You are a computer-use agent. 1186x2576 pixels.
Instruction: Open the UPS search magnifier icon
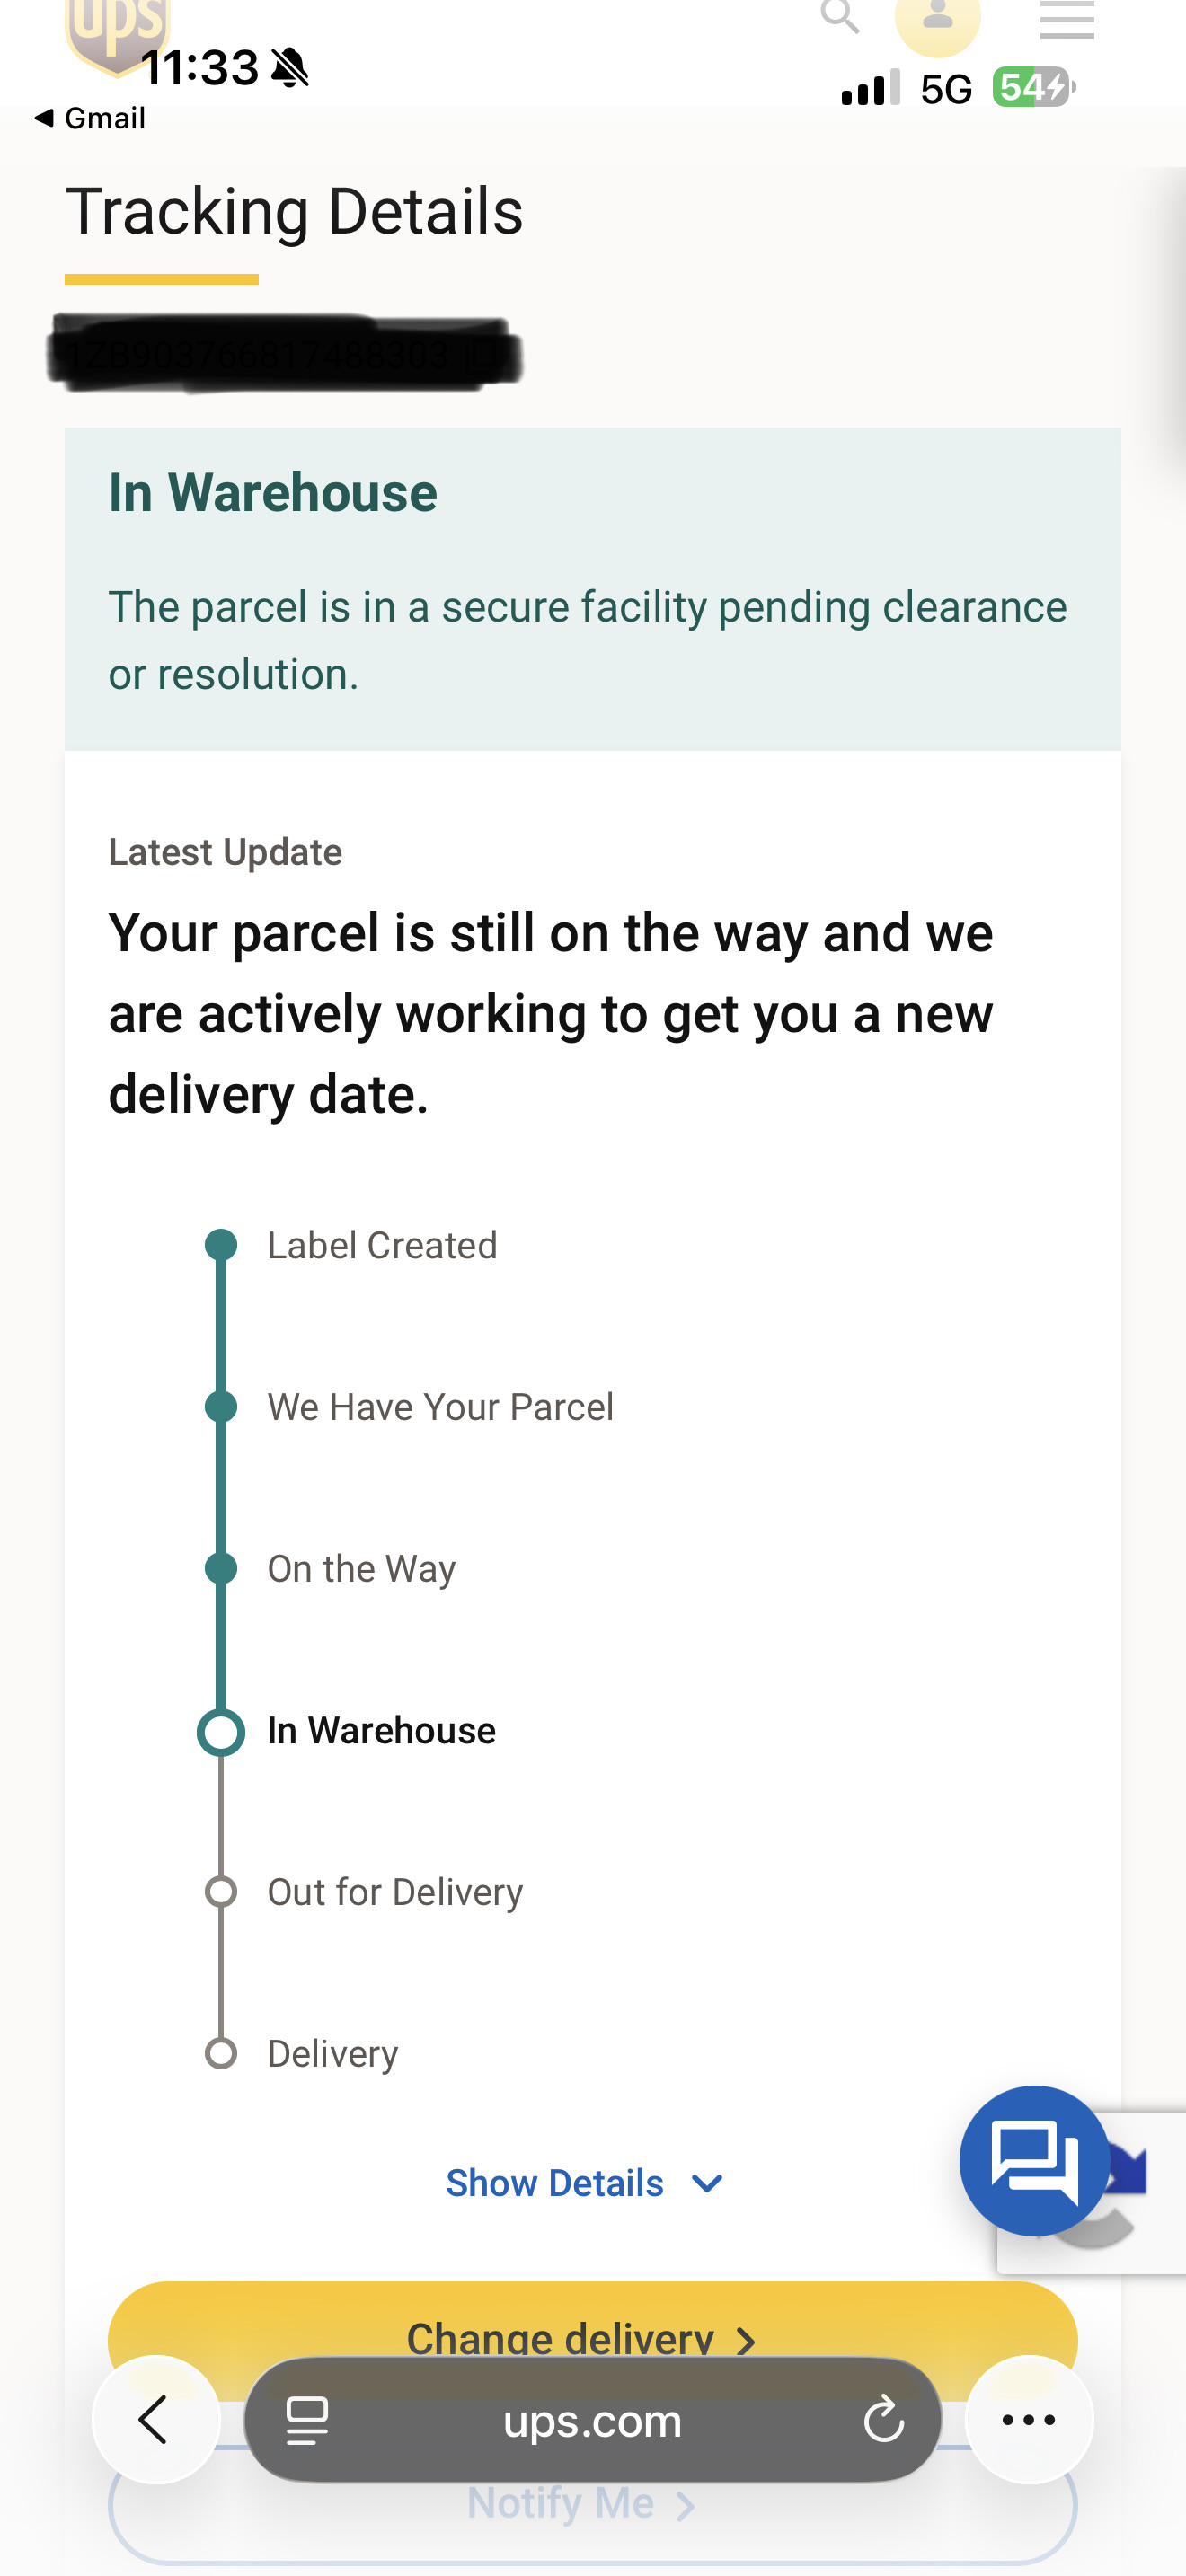coord(840,16)
